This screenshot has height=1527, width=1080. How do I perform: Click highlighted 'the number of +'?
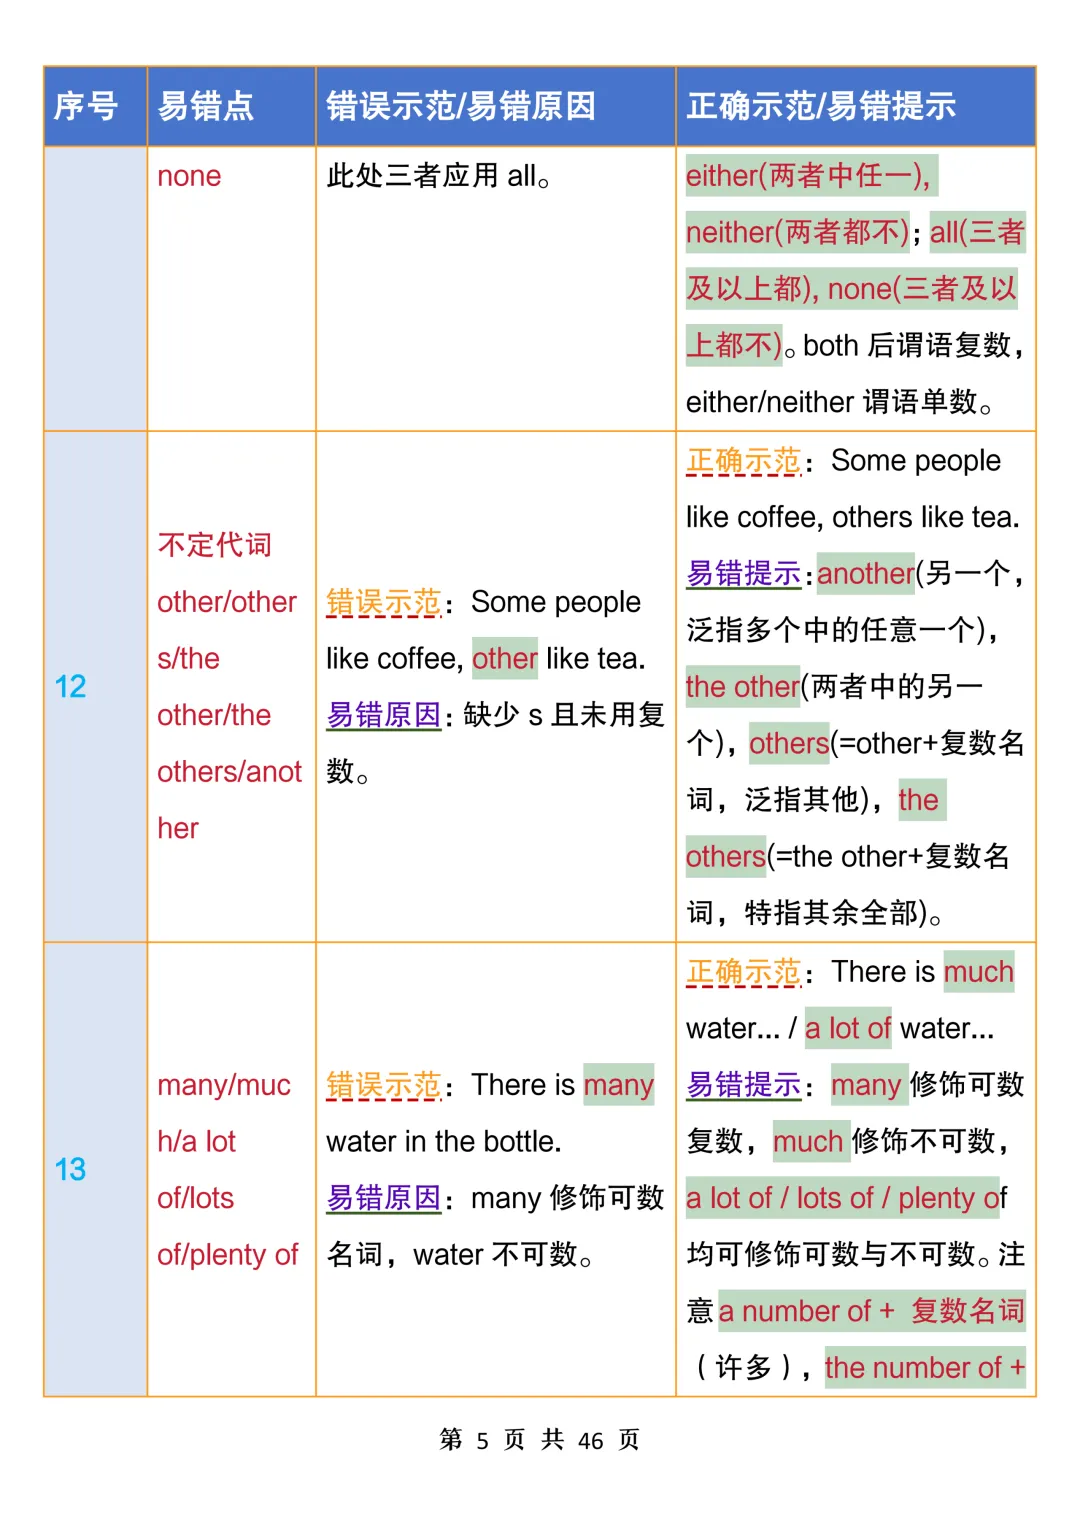pyautogui.click(x=925, y=1367)
